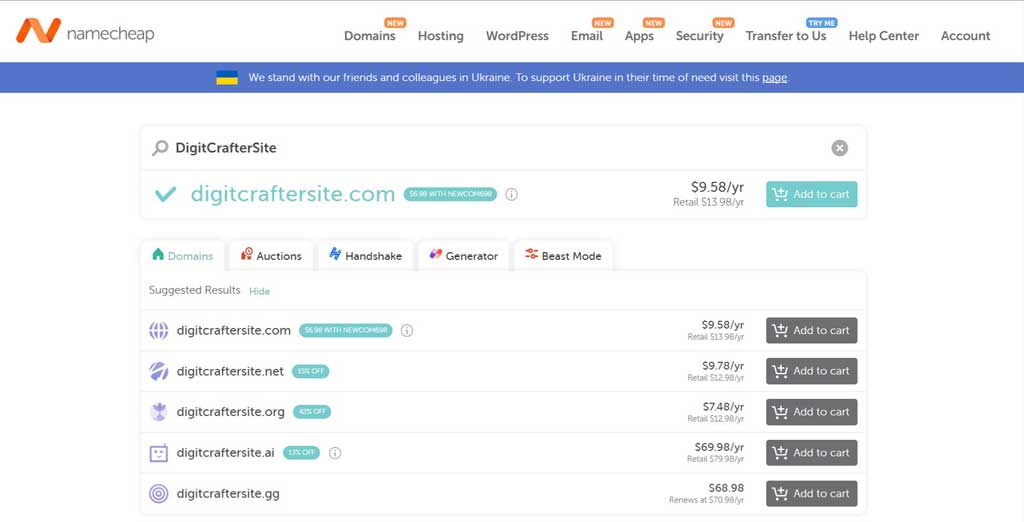Image resolution: width=1024 pixels, height=522 pixels.
Task: Click the .gg target icon
Action: tap(158, 493)
